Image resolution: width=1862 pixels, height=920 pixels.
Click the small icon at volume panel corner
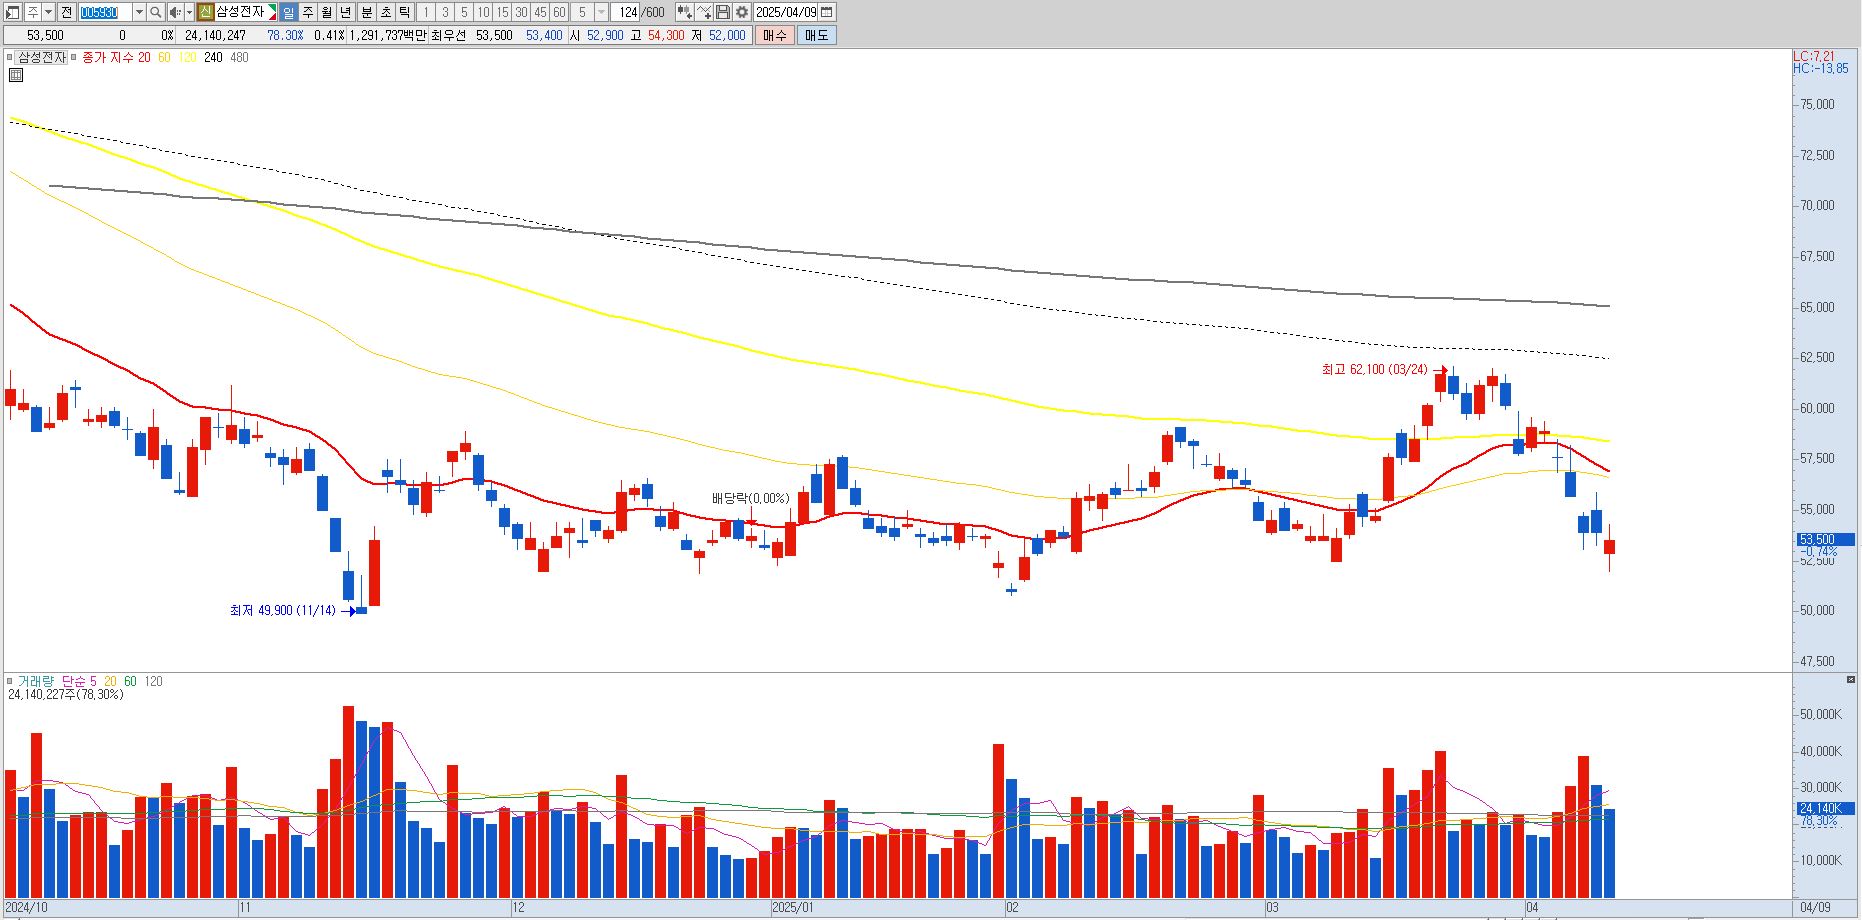[1850, 680]
